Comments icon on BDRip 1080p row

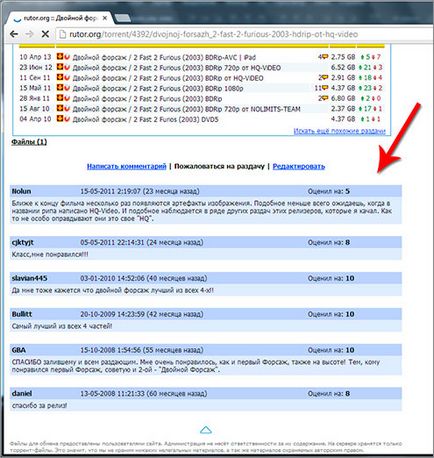[325, 88]
